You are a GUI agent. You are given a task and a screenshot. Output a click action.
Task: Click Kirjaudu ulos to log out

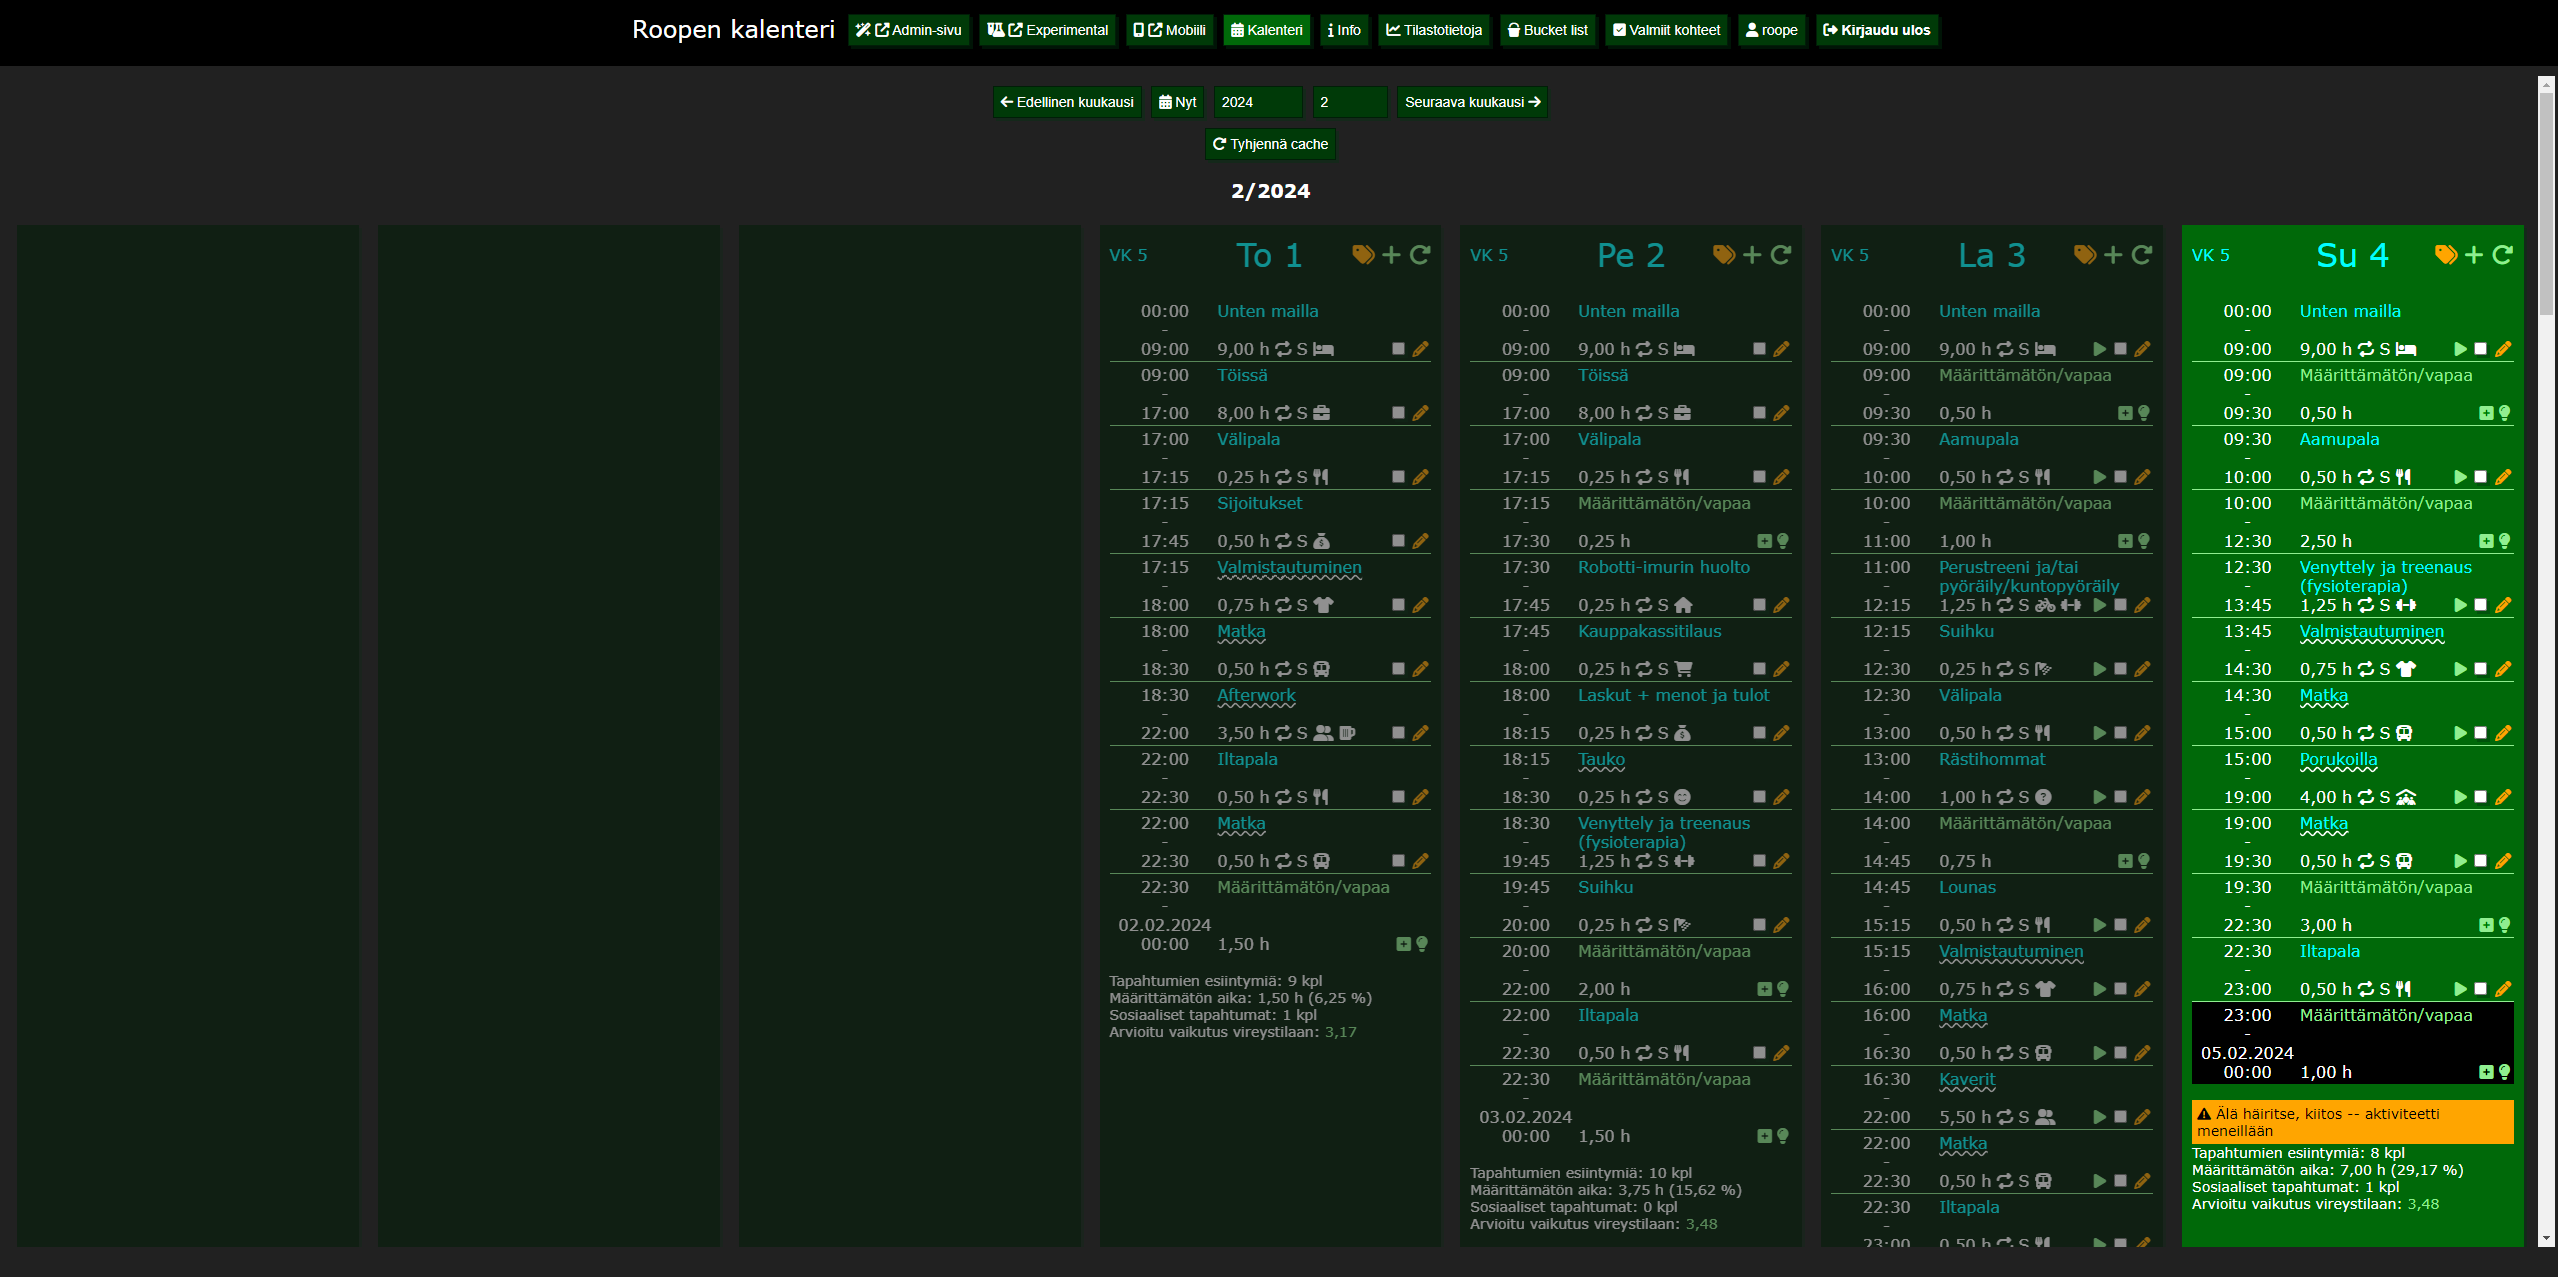click(1877, 30)
